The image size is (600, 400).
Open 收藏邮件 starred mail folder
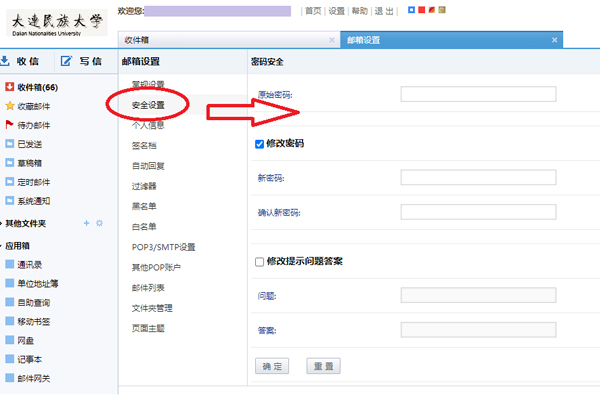pos(33,106)
